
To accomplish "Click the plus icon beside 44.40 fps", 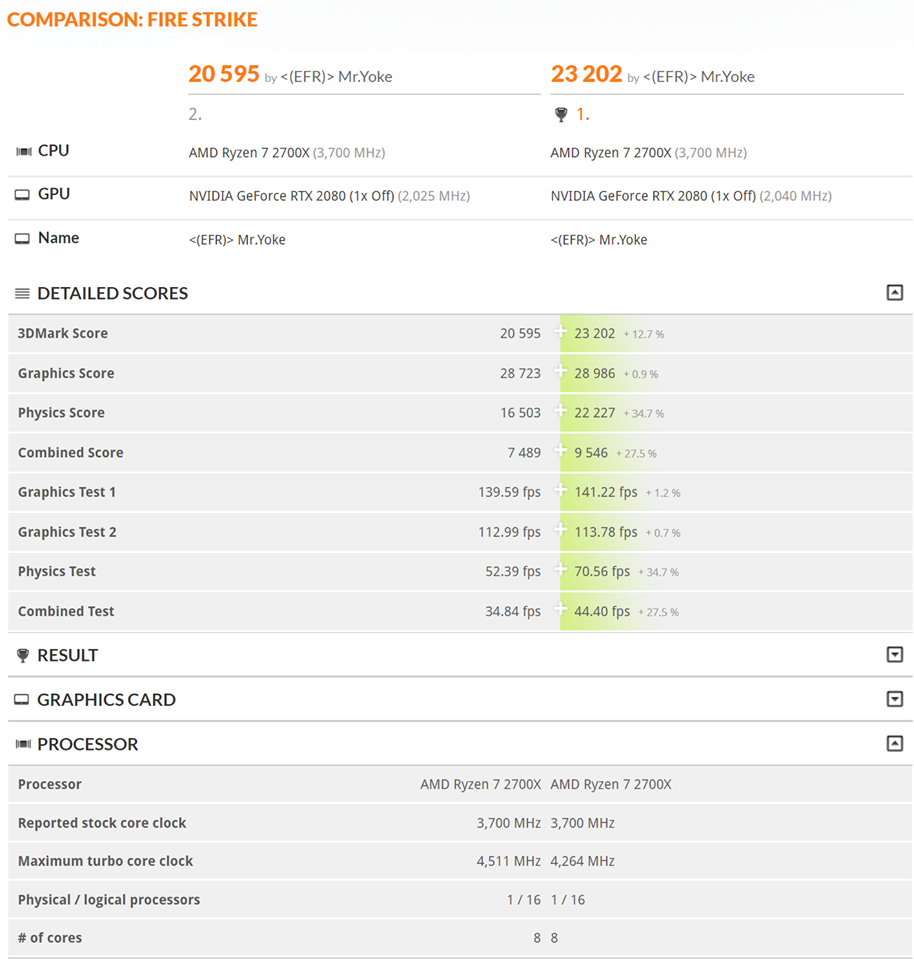I will (560, 609).
